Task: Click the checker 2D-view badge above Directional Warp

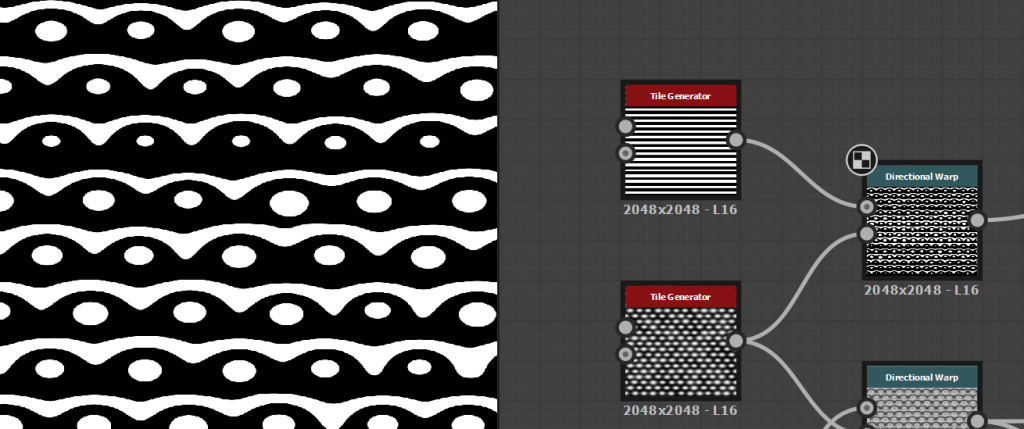Action: (862, 158)
